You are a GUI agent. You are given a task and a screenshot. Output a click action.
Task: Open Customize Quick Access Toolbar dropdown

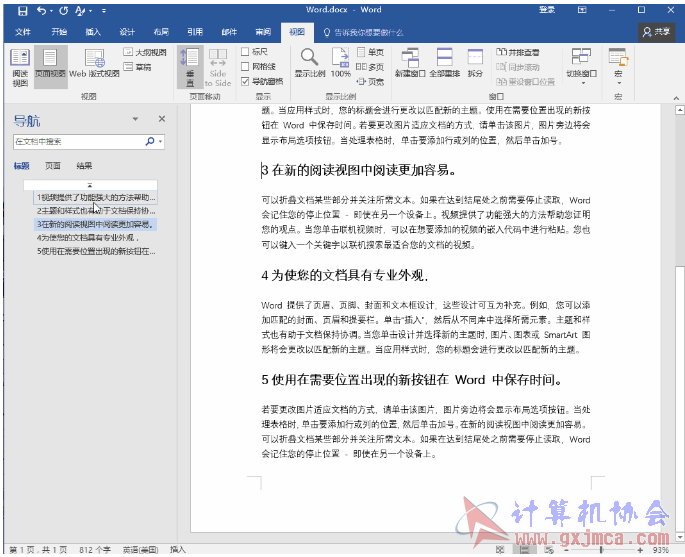click(104, 11)
